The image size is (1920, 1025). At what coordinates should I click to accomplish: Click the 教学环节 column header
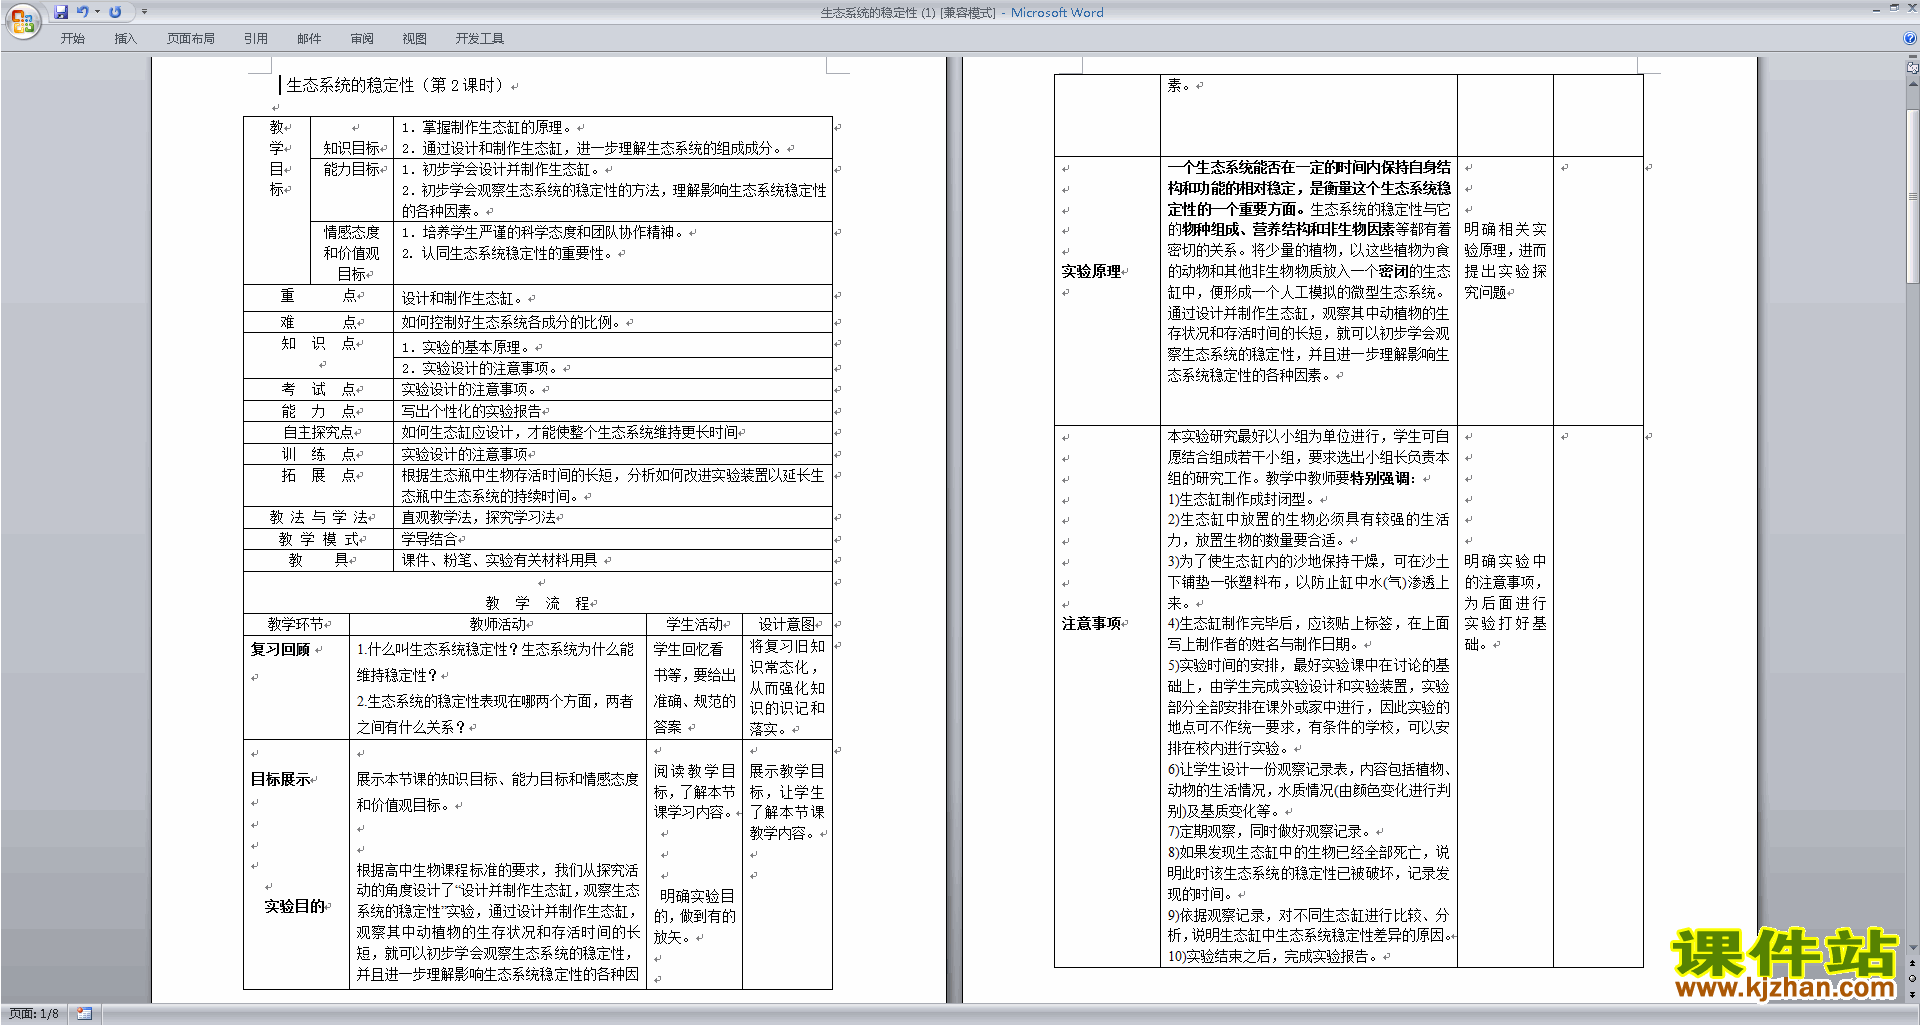click(296, 624)
